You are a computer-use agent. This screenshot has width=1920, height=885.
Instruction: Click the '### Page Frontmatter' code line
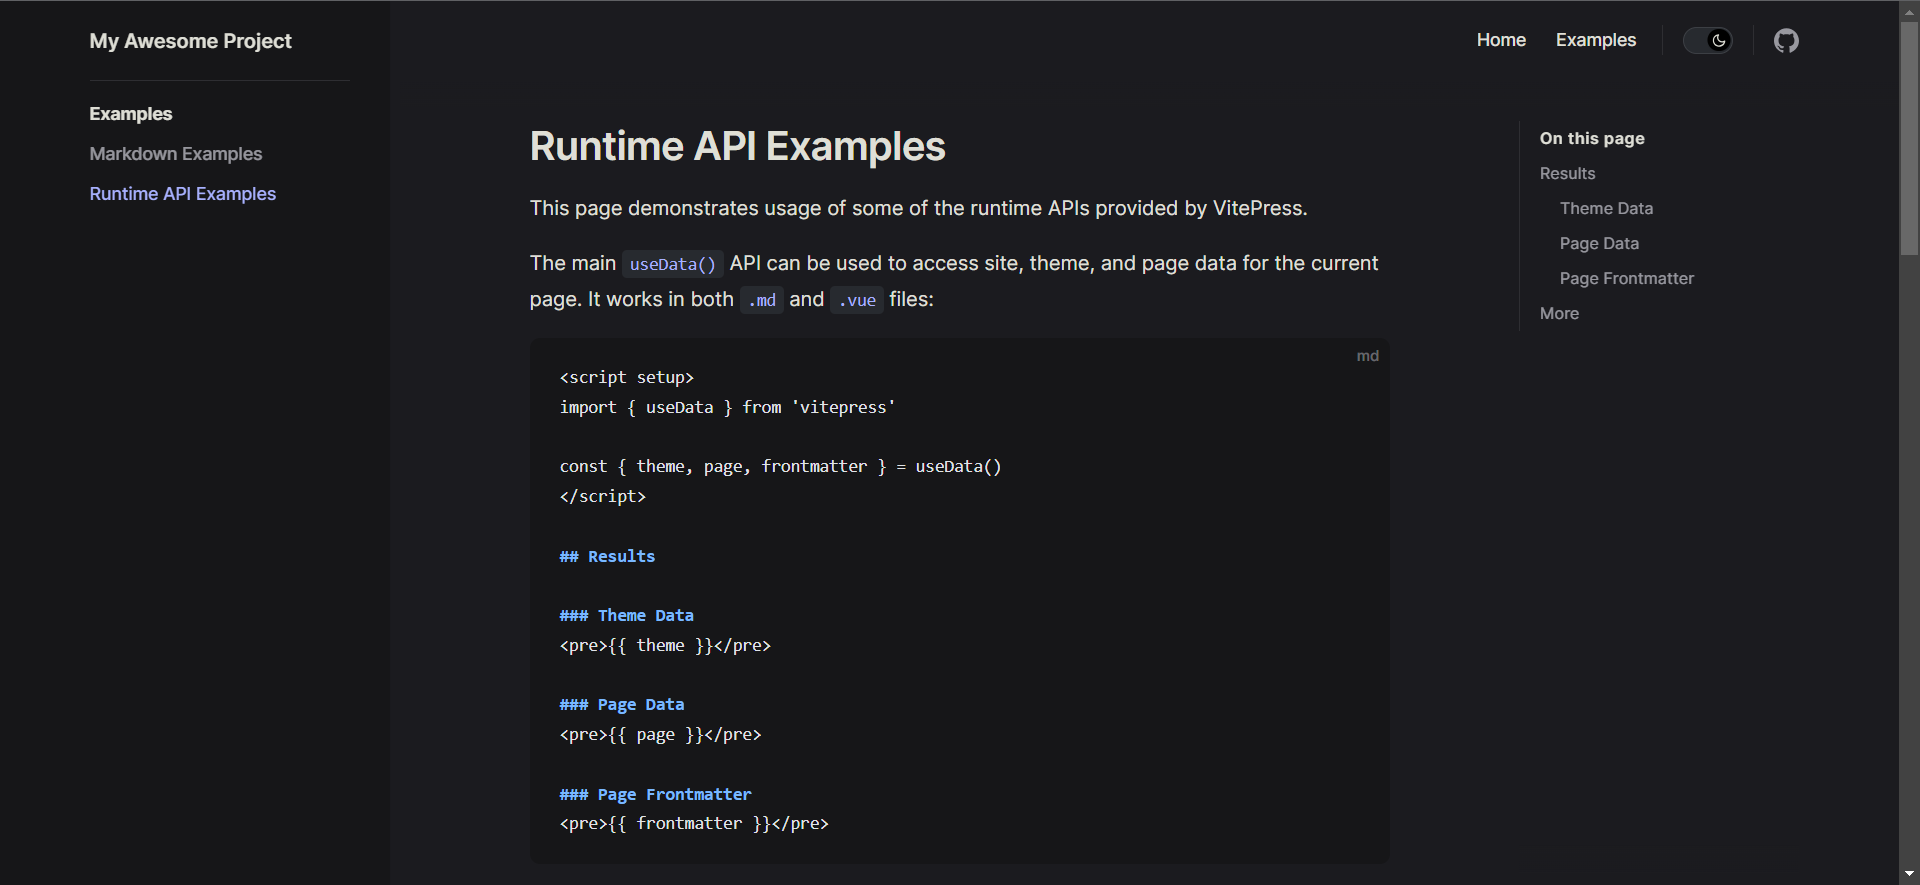point(656,794)
